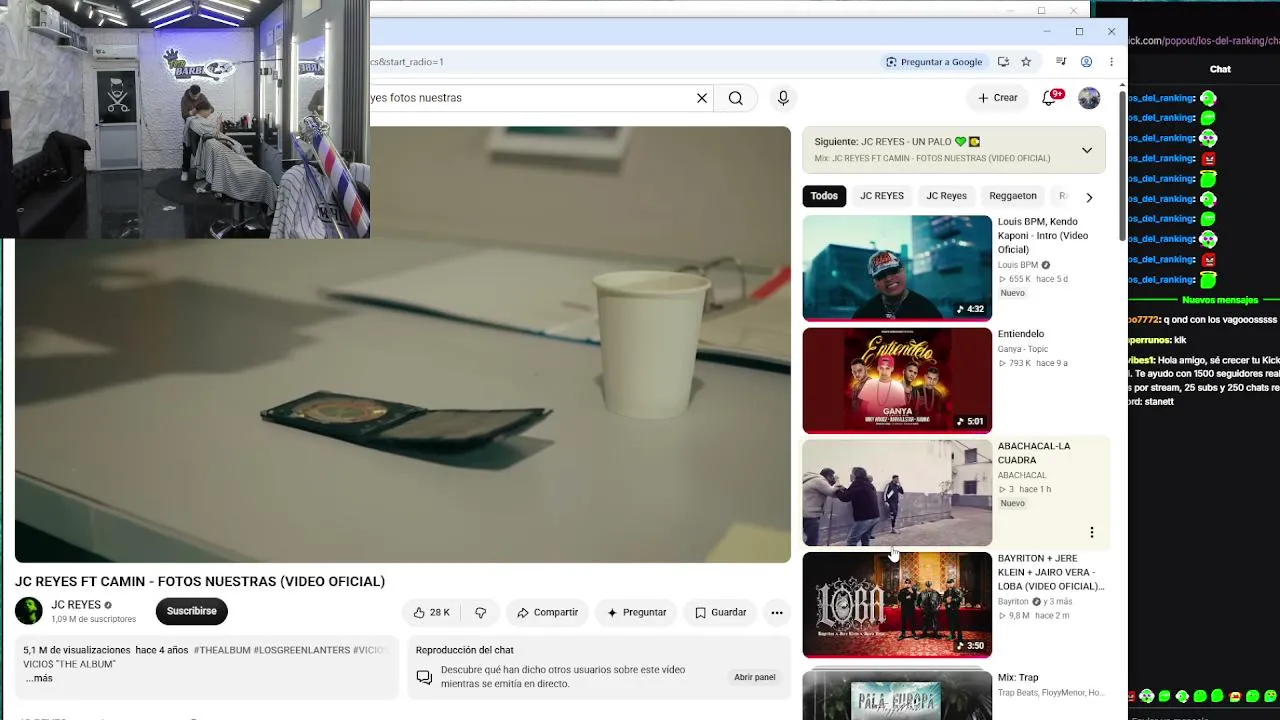1280x720 pixels.
Task: Share the video via Compartir
Action: (548, 612)
